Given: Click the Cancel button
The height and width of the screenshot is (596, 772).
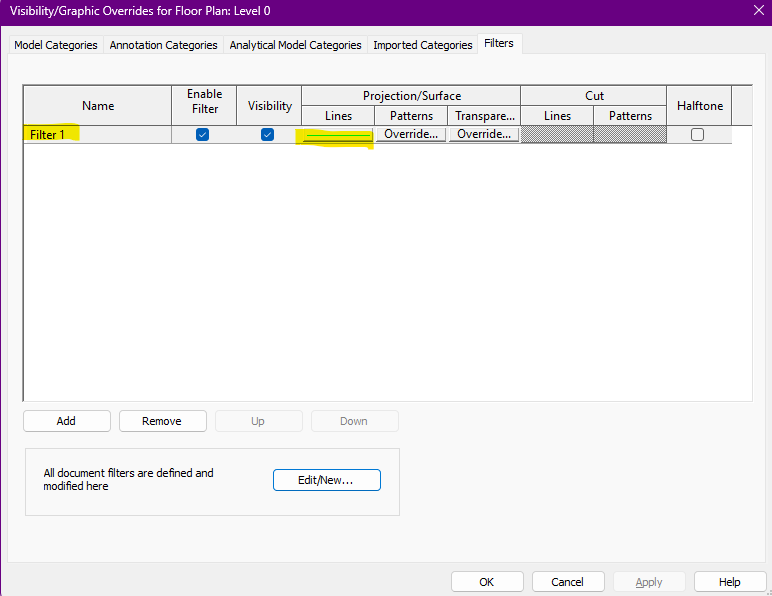Looking at the screenshot, I should tap(568, 582).
